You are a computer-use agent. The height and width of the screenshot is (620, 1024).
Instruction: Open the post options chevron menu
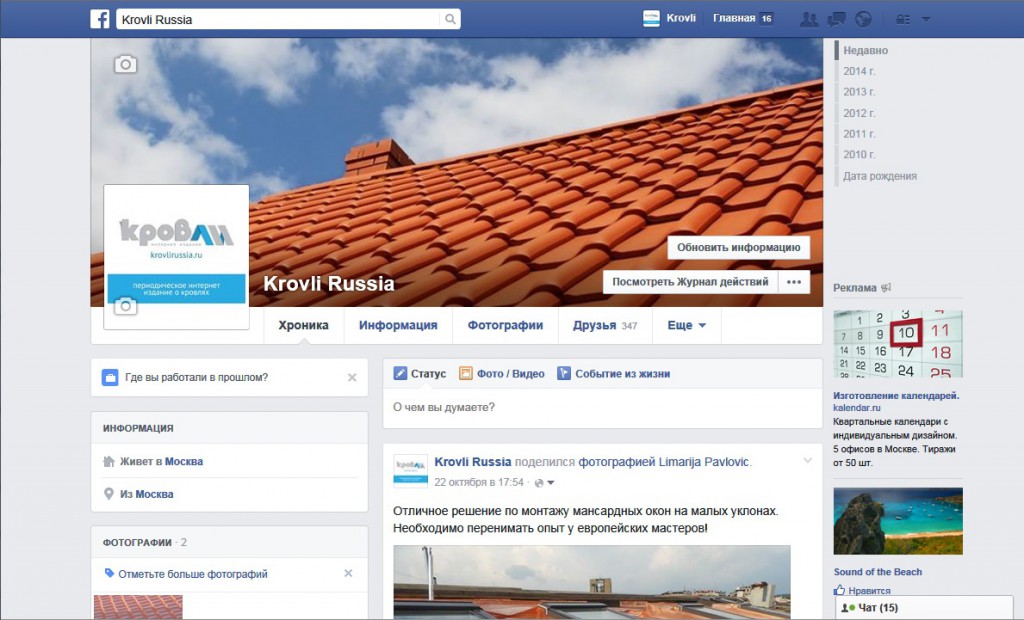pos(808,461)
